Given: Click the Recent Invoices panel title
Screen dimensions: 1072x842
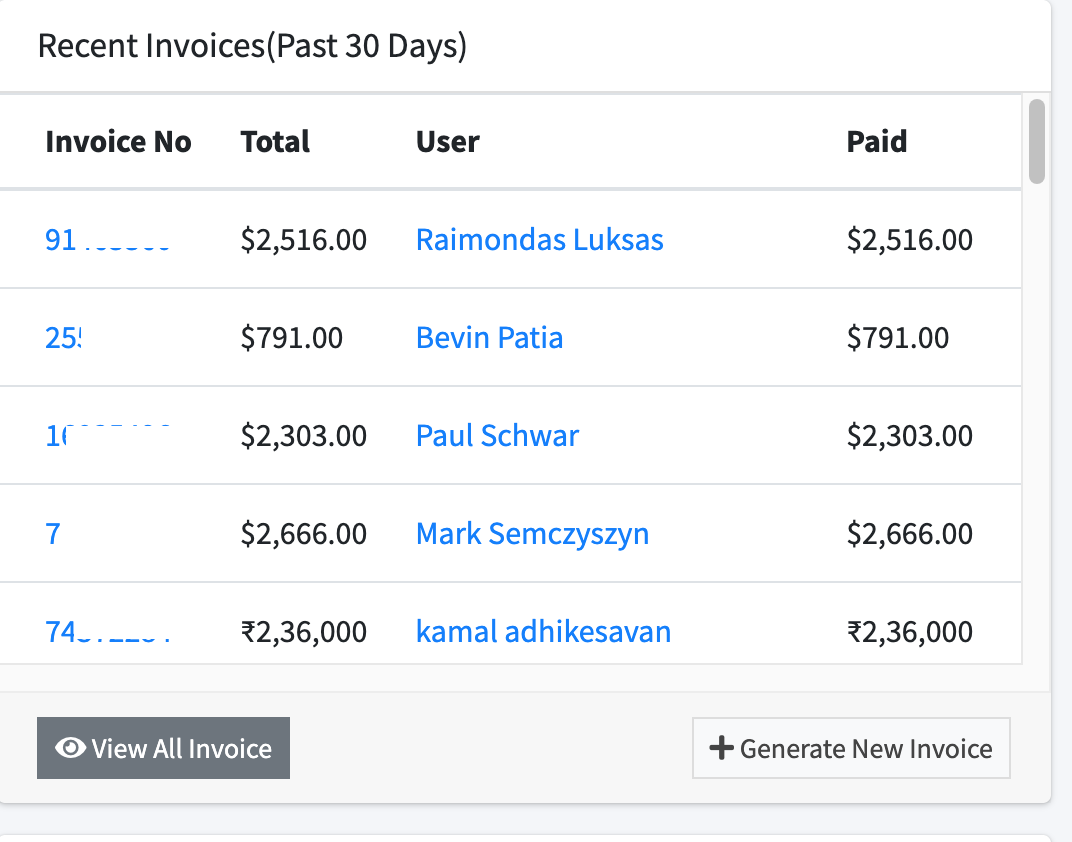Looking at the screenshot, I should (251, 46).
